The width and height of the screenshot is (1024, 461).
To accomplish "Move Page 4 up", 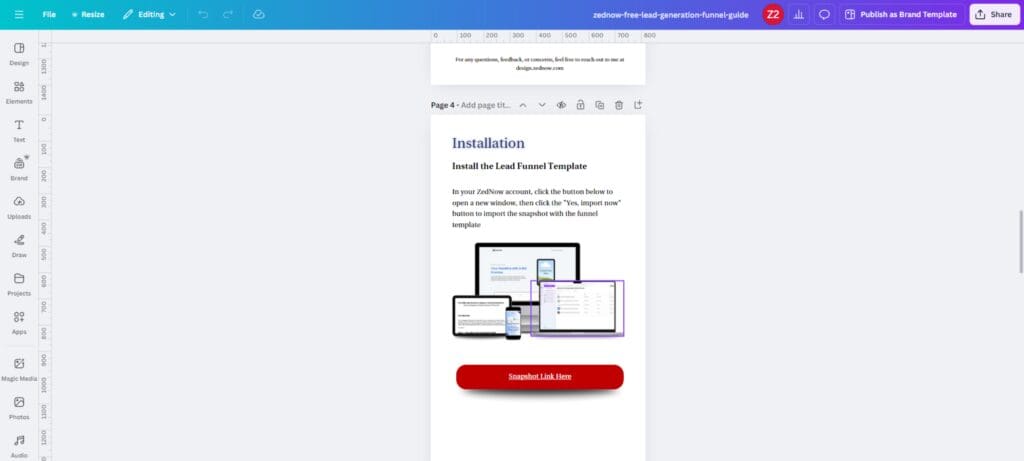I will coord(522,105).
